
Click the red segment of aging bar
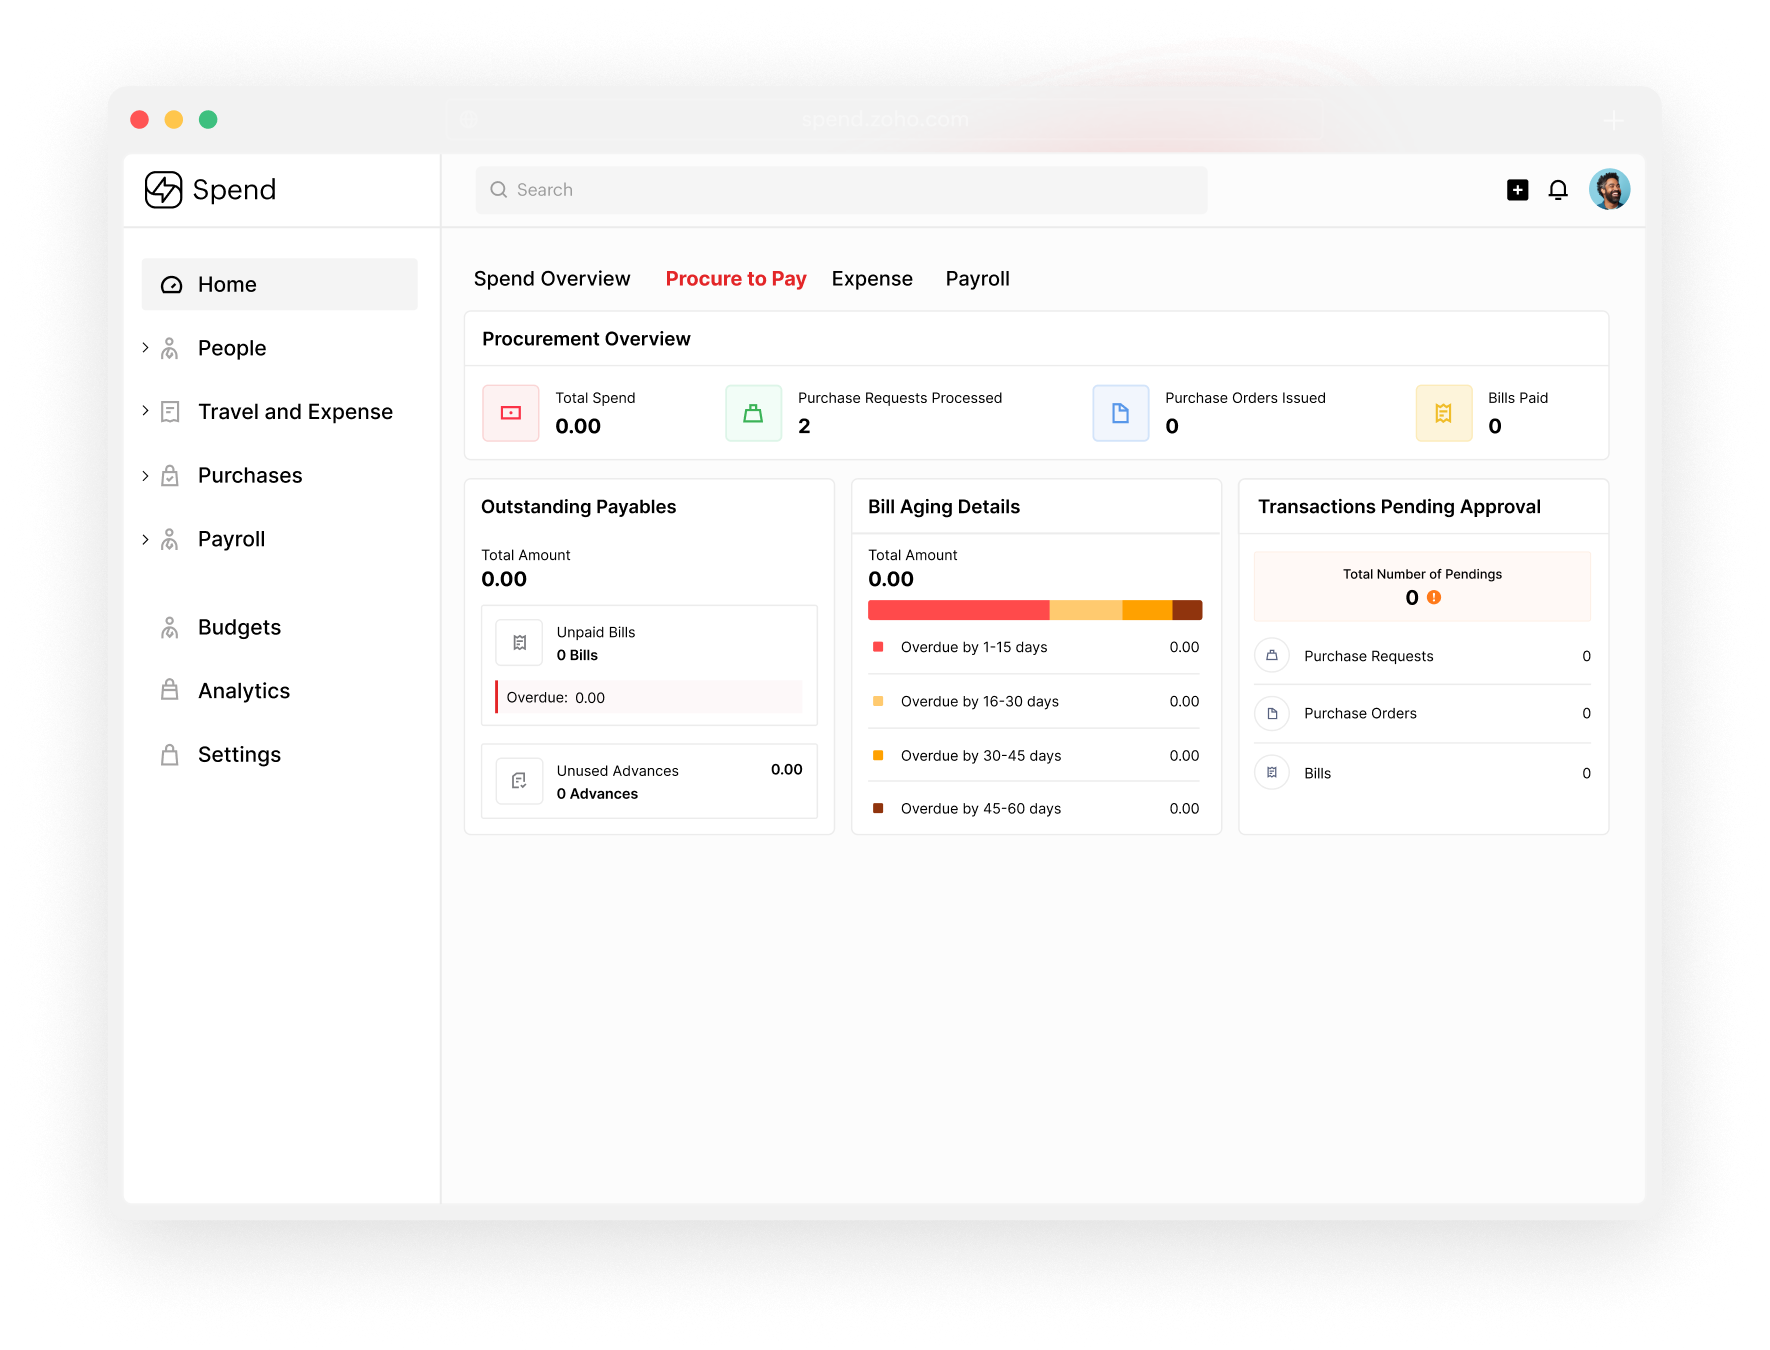(958, 610)
